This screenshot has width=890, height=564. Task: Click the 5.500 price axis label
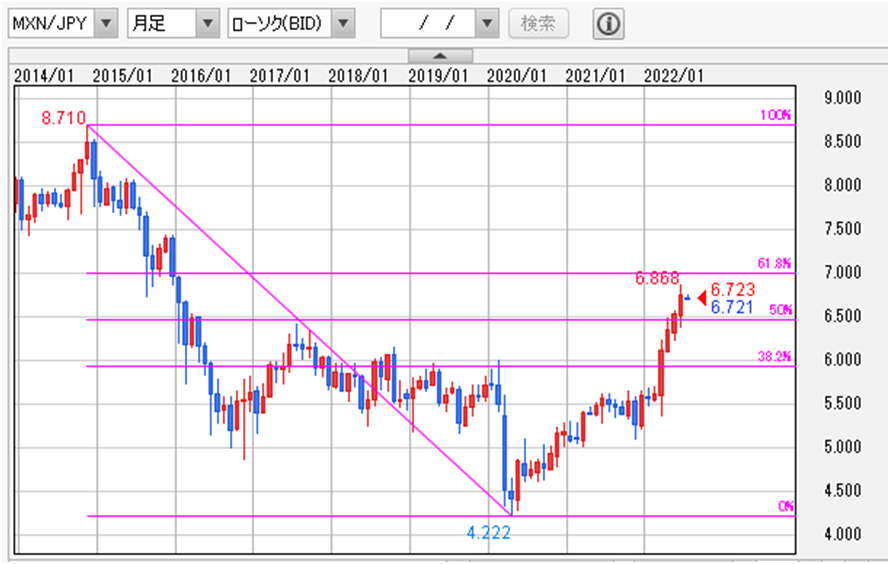tap(842, 403)
